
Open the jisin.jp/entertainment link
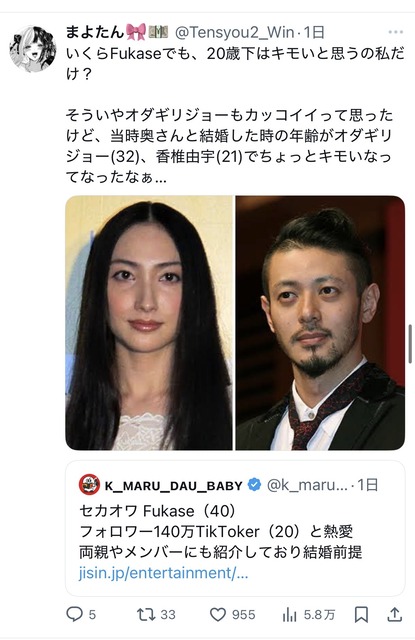163,573
